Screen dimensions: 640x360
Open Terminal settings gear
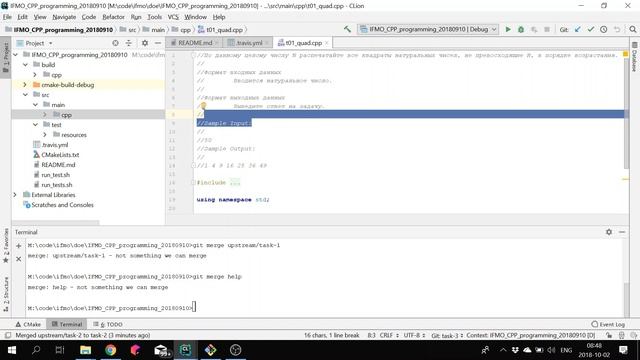click(x=609, y=232)
